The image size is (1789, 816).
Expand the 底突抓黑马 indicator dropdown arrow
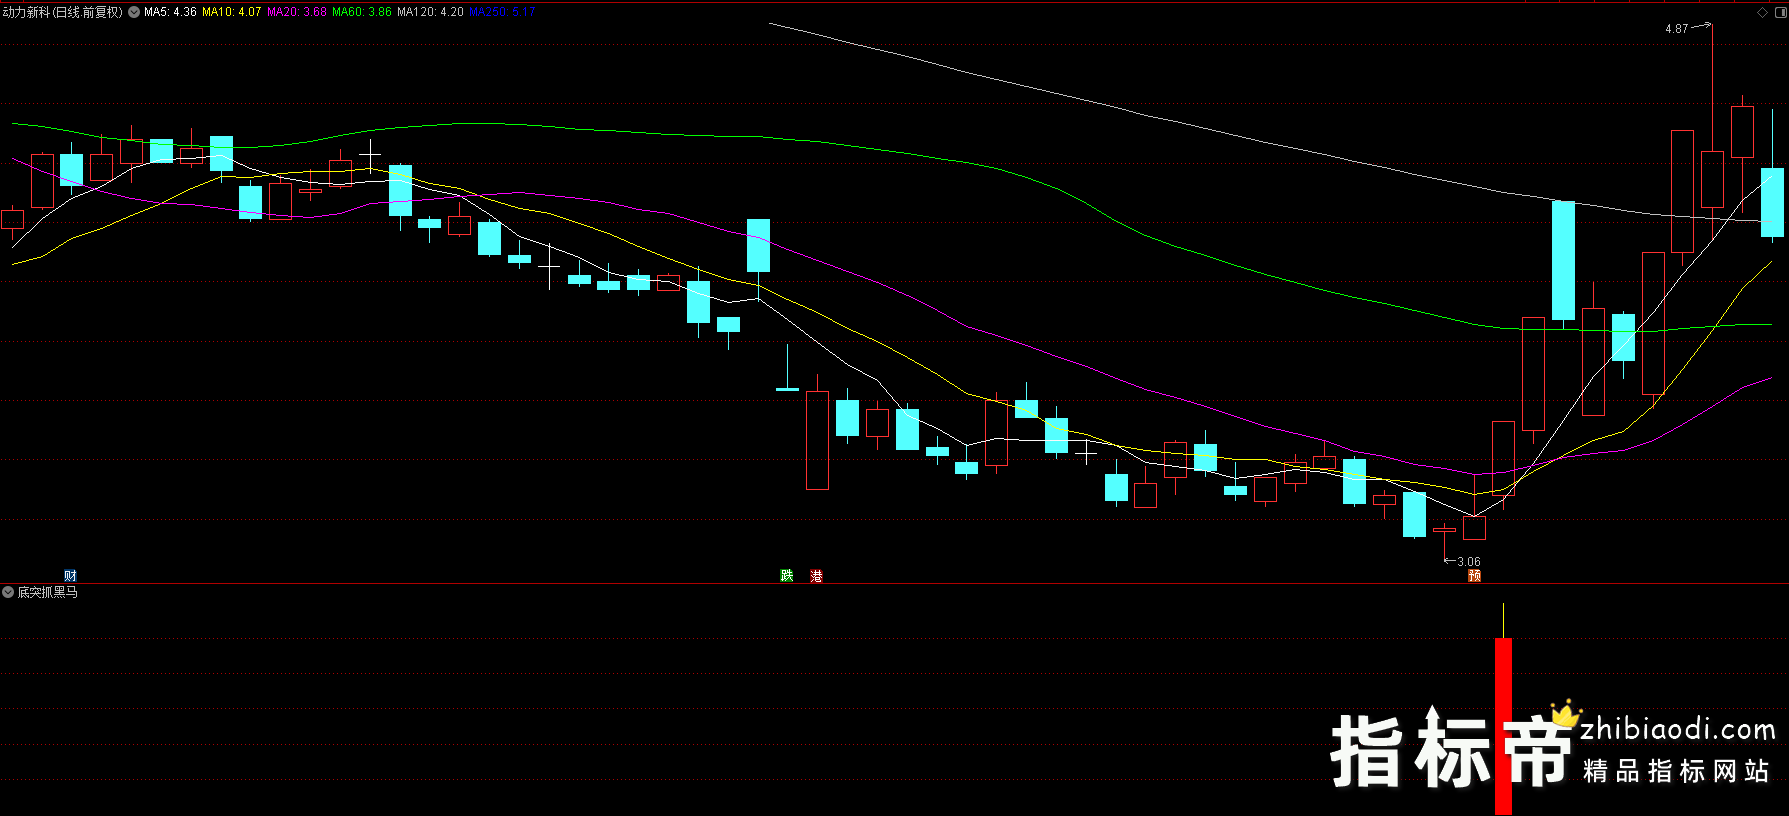8,592
